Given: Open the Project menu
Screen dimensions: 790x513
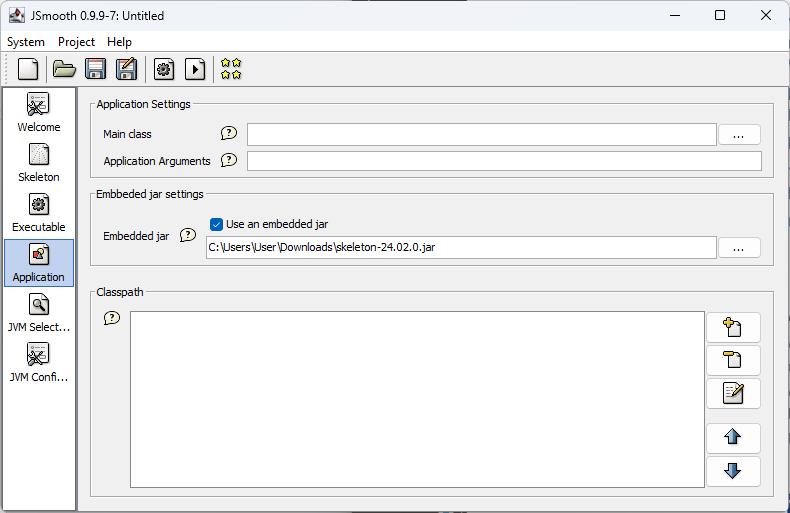Looking at the screenshot, I should pos(76,42).
